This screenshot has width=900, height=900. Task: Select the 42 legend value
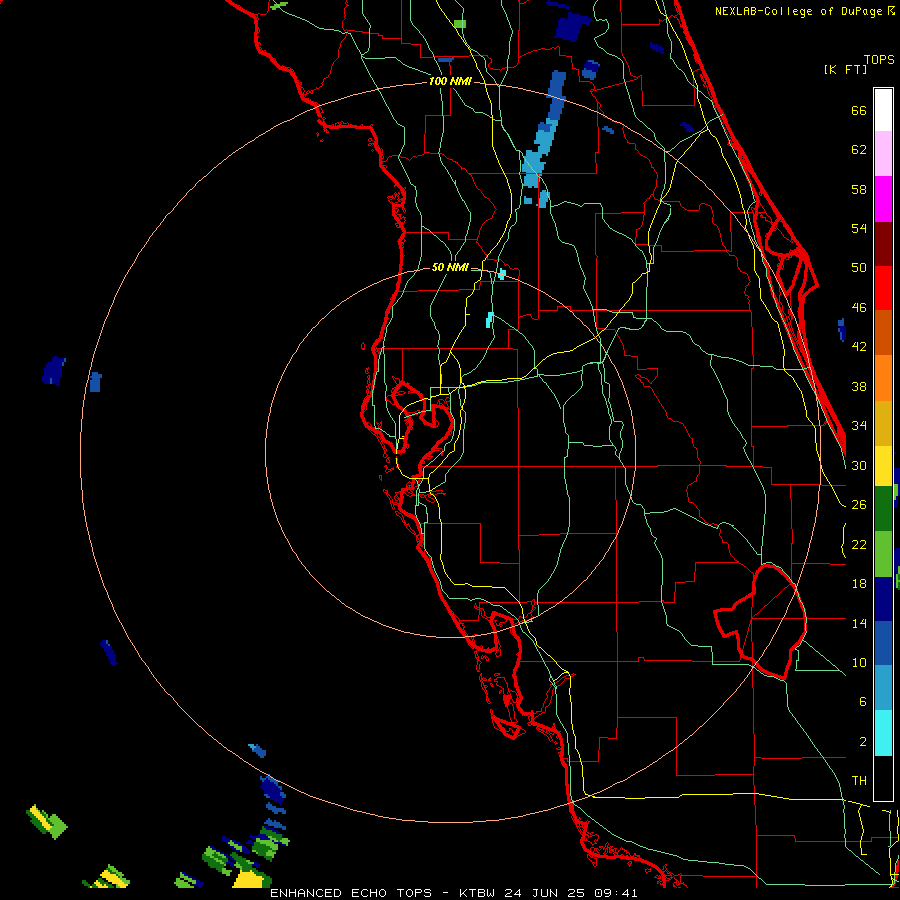click(859, 347)
